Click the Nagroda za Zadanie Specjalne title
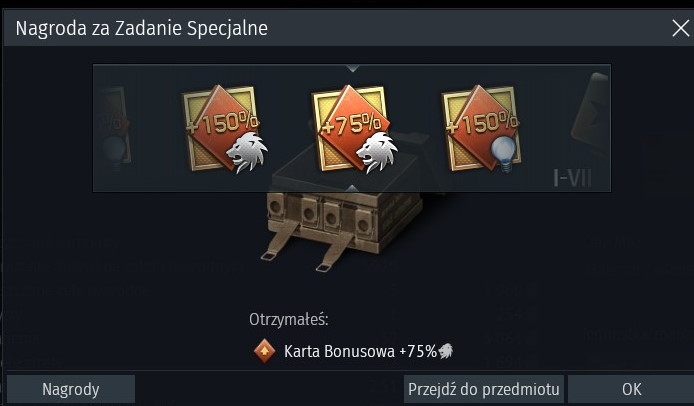This screenshot has width=694, height=406. [142, 28]
